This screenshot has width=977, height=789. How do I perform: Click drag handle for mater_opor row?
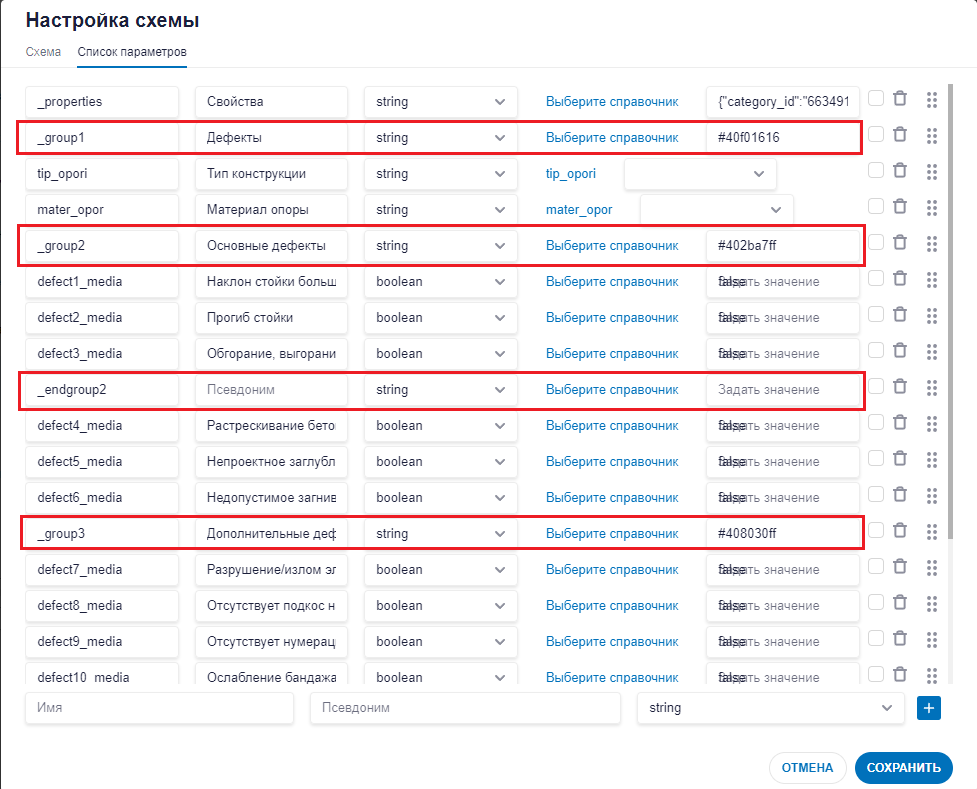pyautogui.click(x=932, y=208)
